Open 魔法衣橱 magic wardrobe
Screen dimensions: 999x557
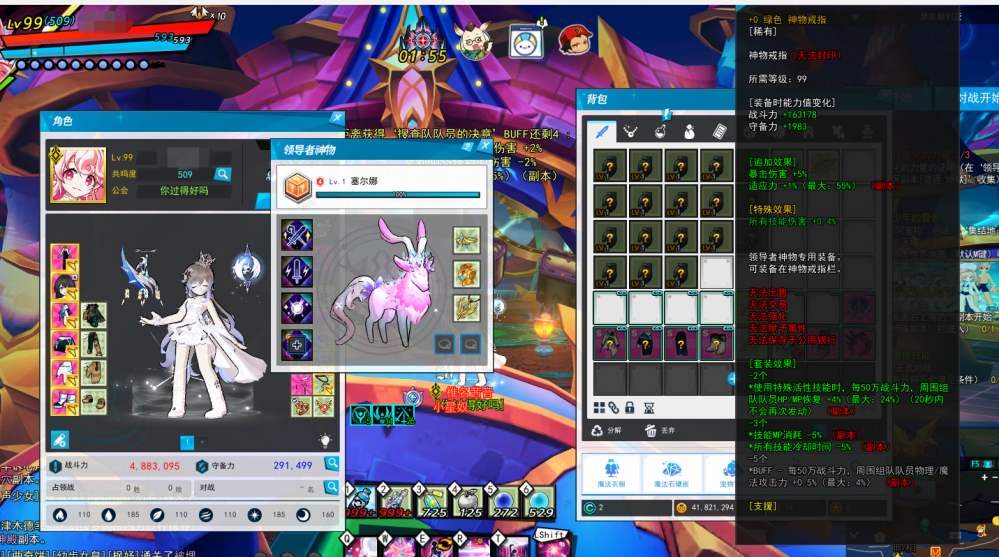(x=611, y=474)
